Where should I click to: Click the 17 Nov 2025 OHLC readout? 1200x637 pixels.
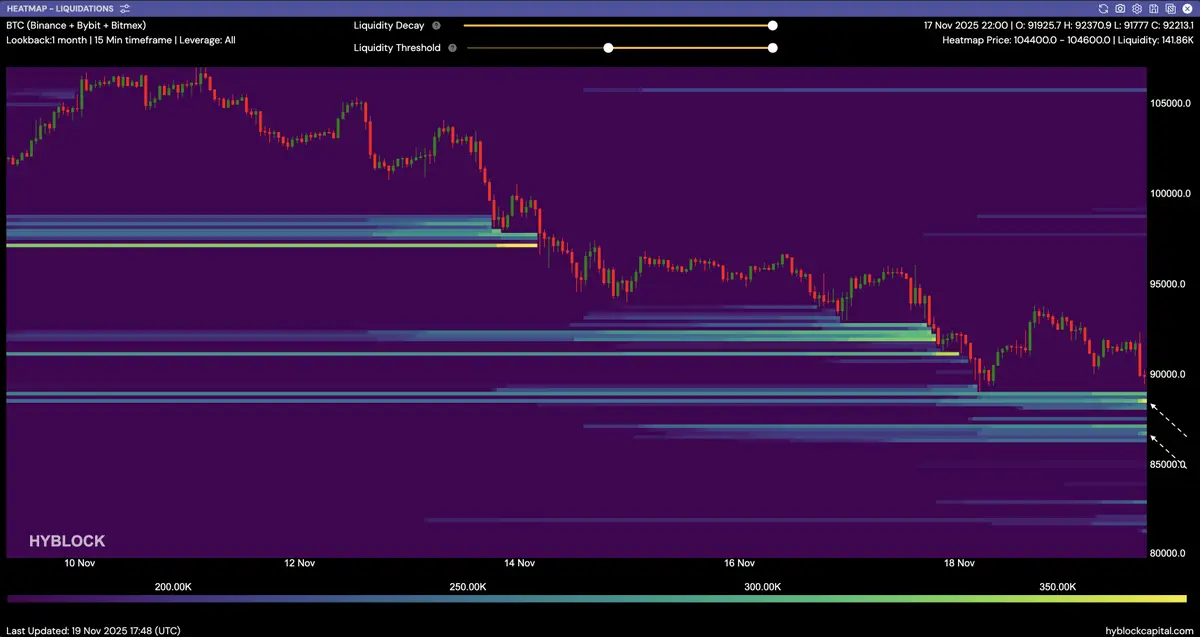click(x=1059, y=25)
